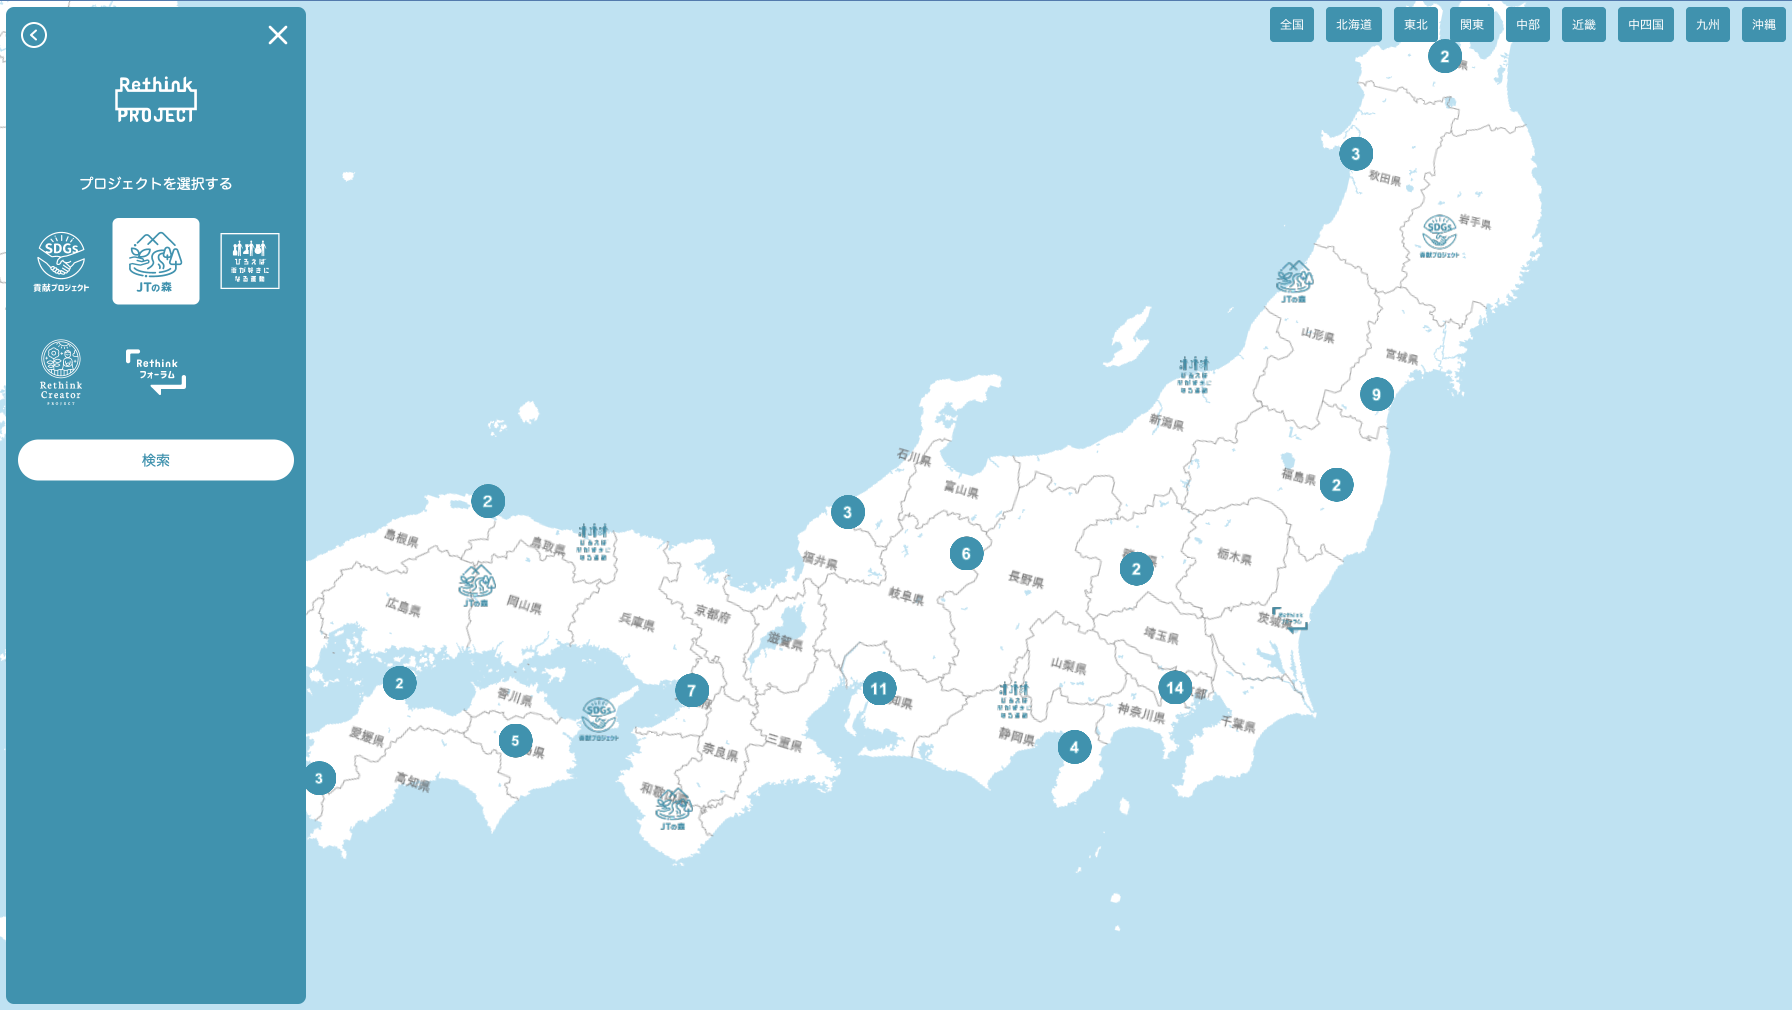Viewport: 1792px width, 1010px height.
Task: Open the people-group marker near Niigata
Action: [1193, 374]
